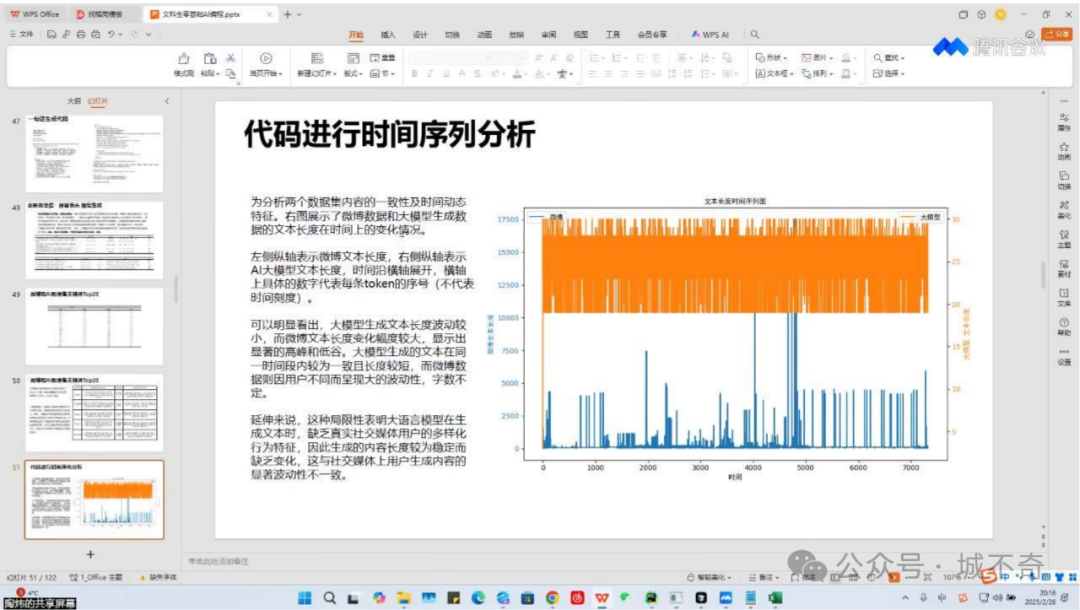Click the add slide plus below thumbnails

click(x=90, y=554)
